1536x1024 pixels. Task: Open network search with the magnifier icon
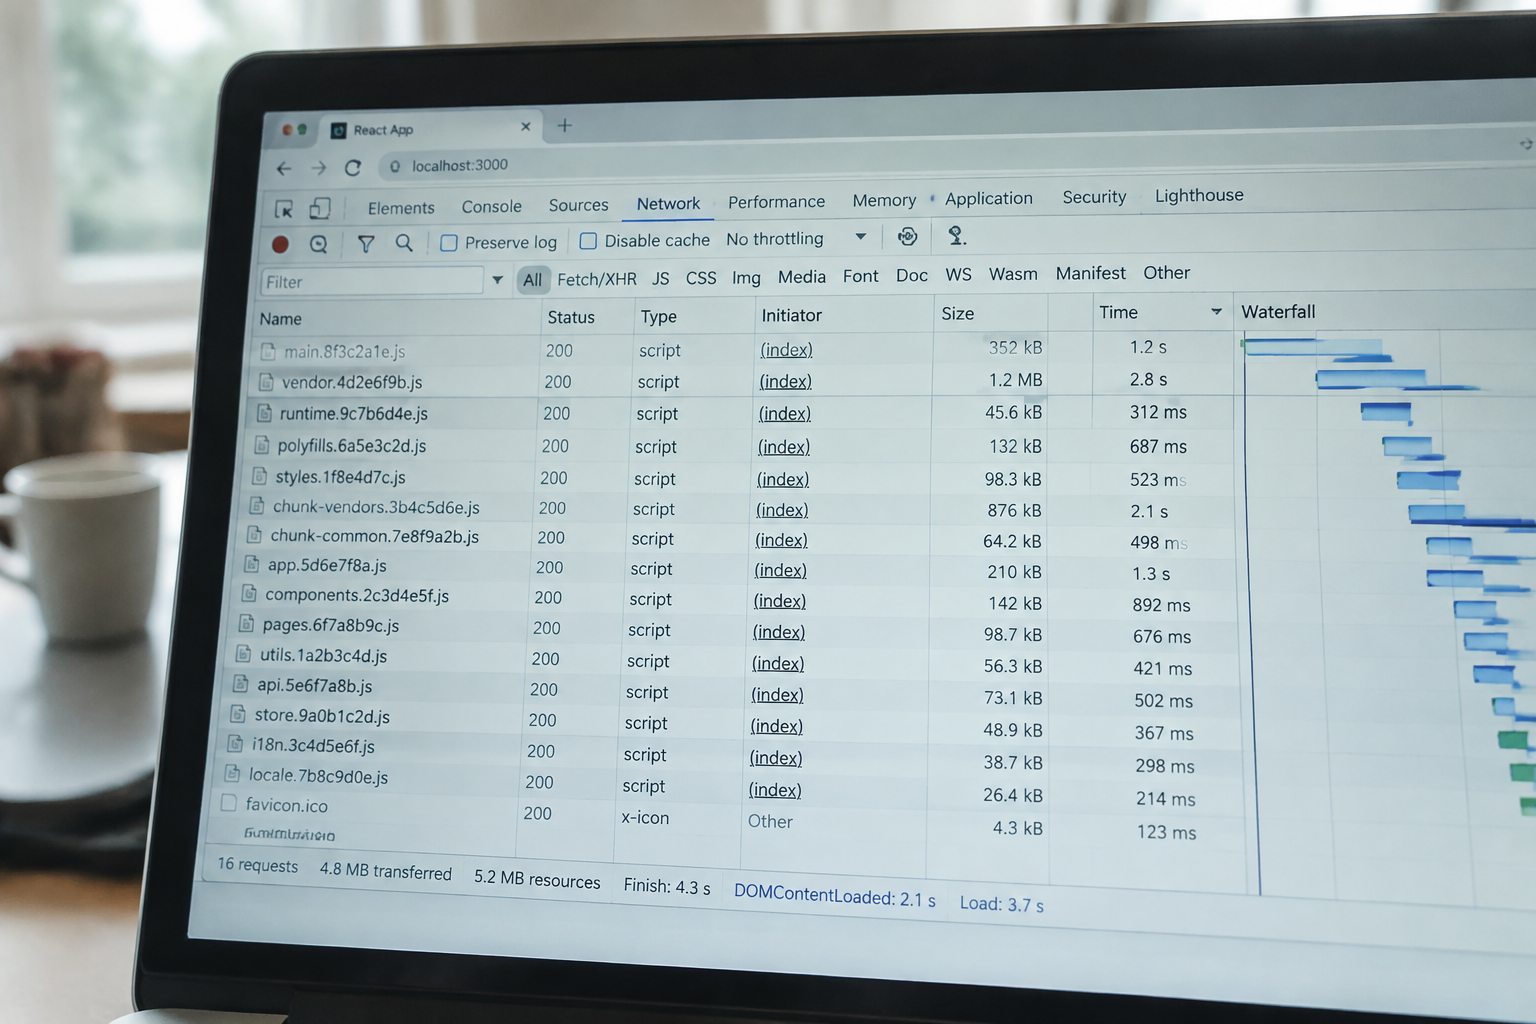click(404, 242)
